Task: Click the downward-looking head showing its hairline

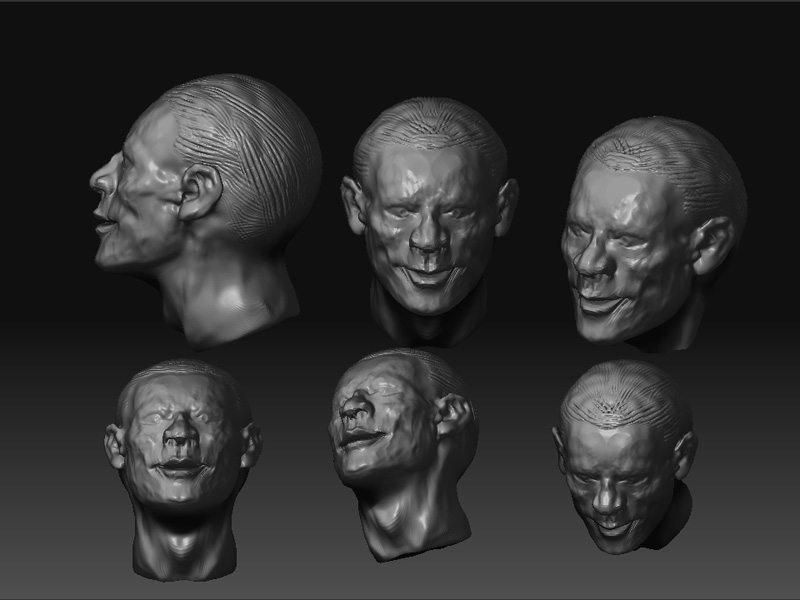Action: point(625,457)
